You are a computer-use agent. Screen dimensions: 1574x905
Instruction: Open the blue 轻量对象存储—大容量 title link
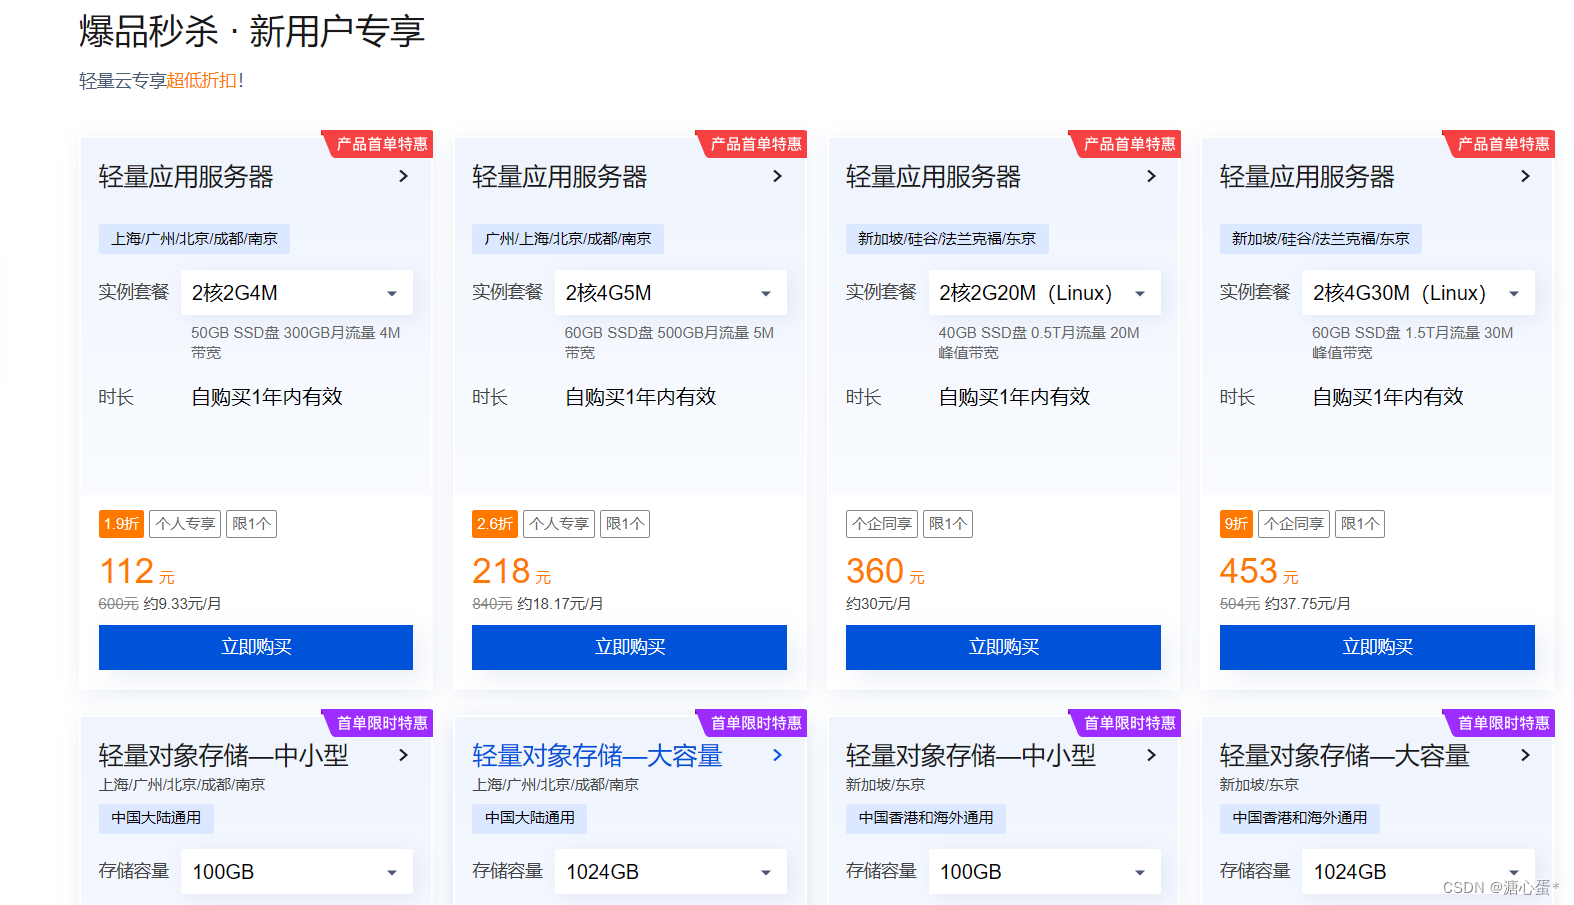pos(597,756)
